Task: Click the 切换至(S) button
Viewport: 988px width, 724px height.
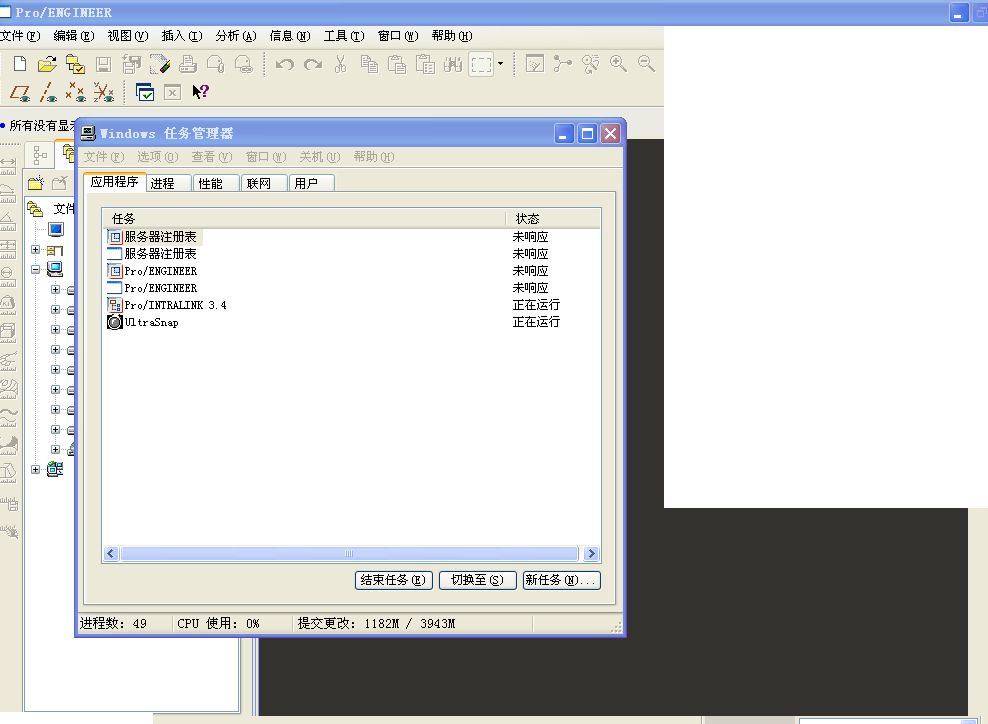Action: click(x=478, y=580)
